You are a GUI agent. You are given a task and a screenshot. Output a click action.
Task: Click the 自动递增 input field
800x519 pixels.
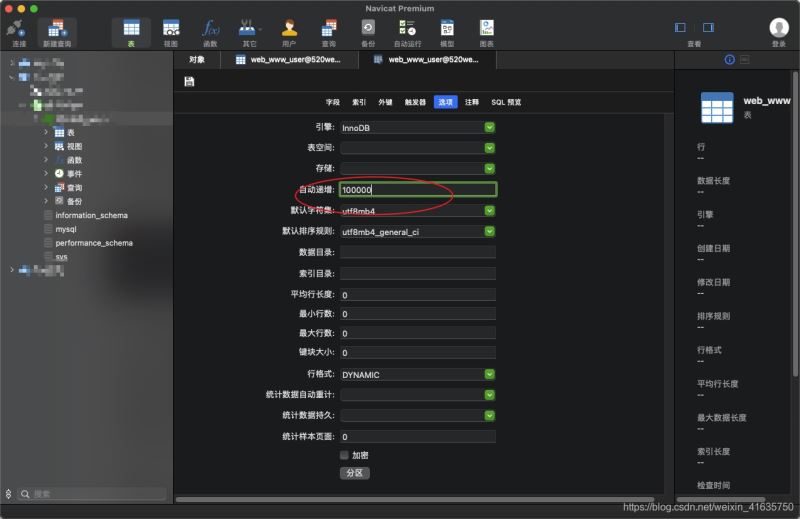pos(417,189)
